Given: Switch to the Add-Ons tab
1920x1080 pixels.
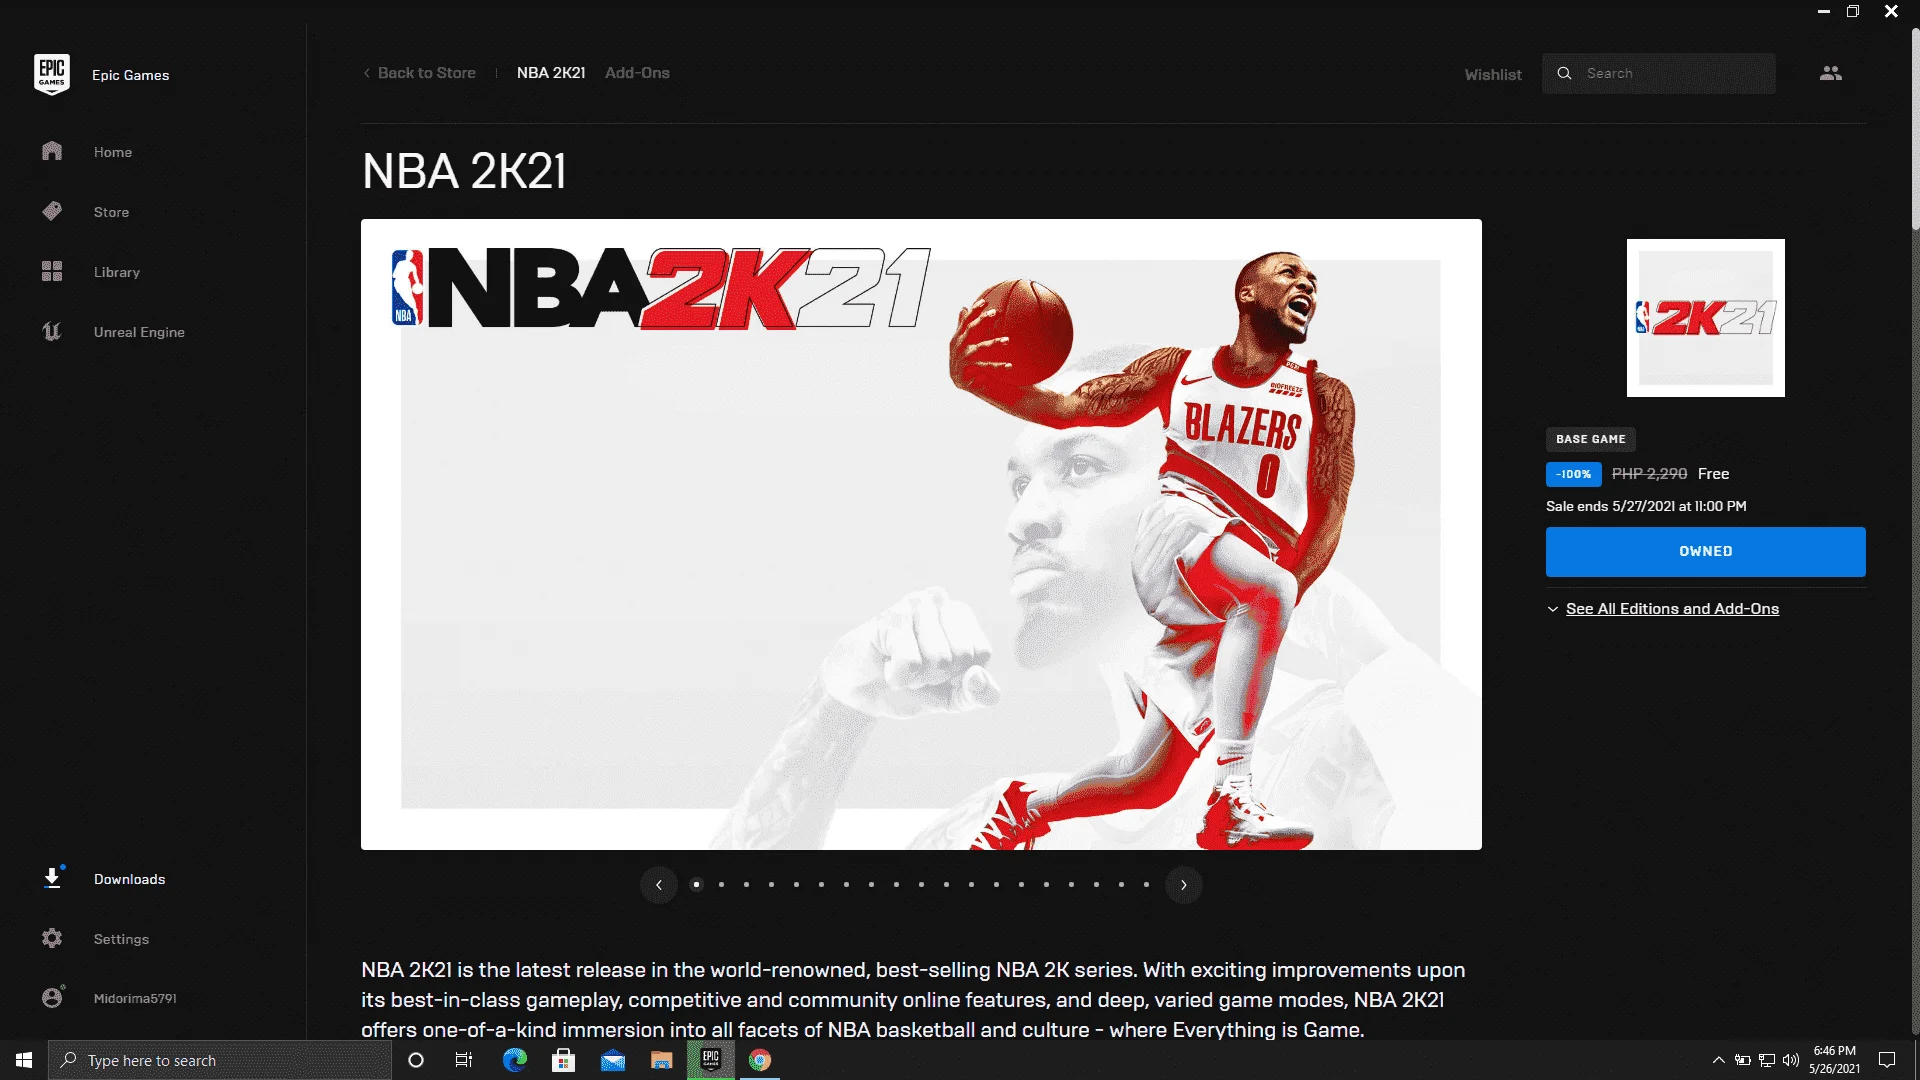Looking at the screenshot, I should tap(637, 73).
